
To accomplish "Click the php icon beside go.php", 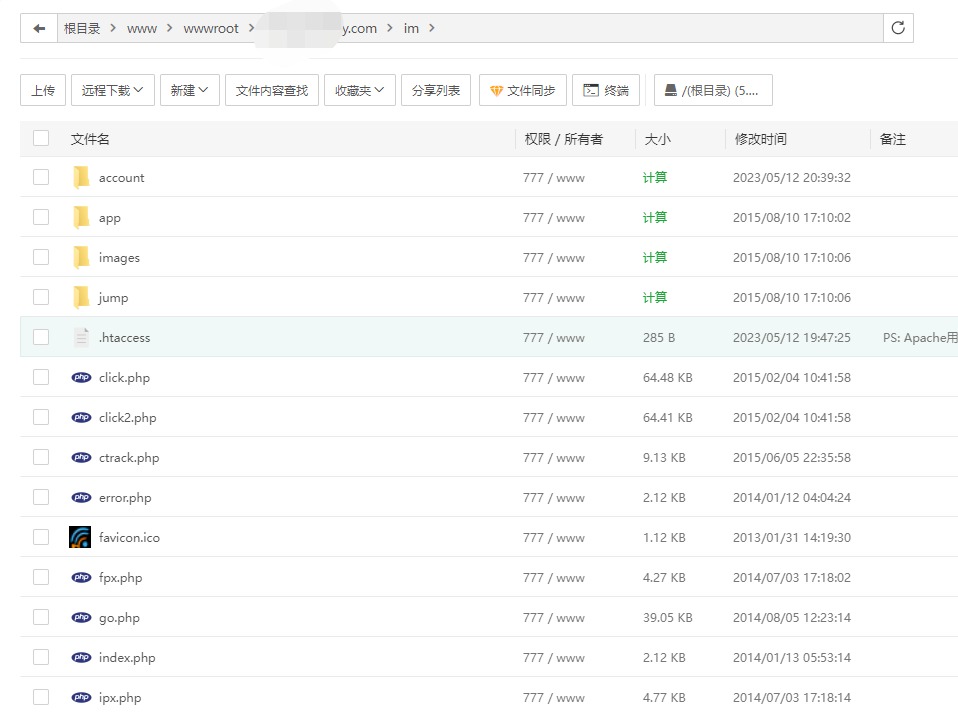I will [81, 618].
